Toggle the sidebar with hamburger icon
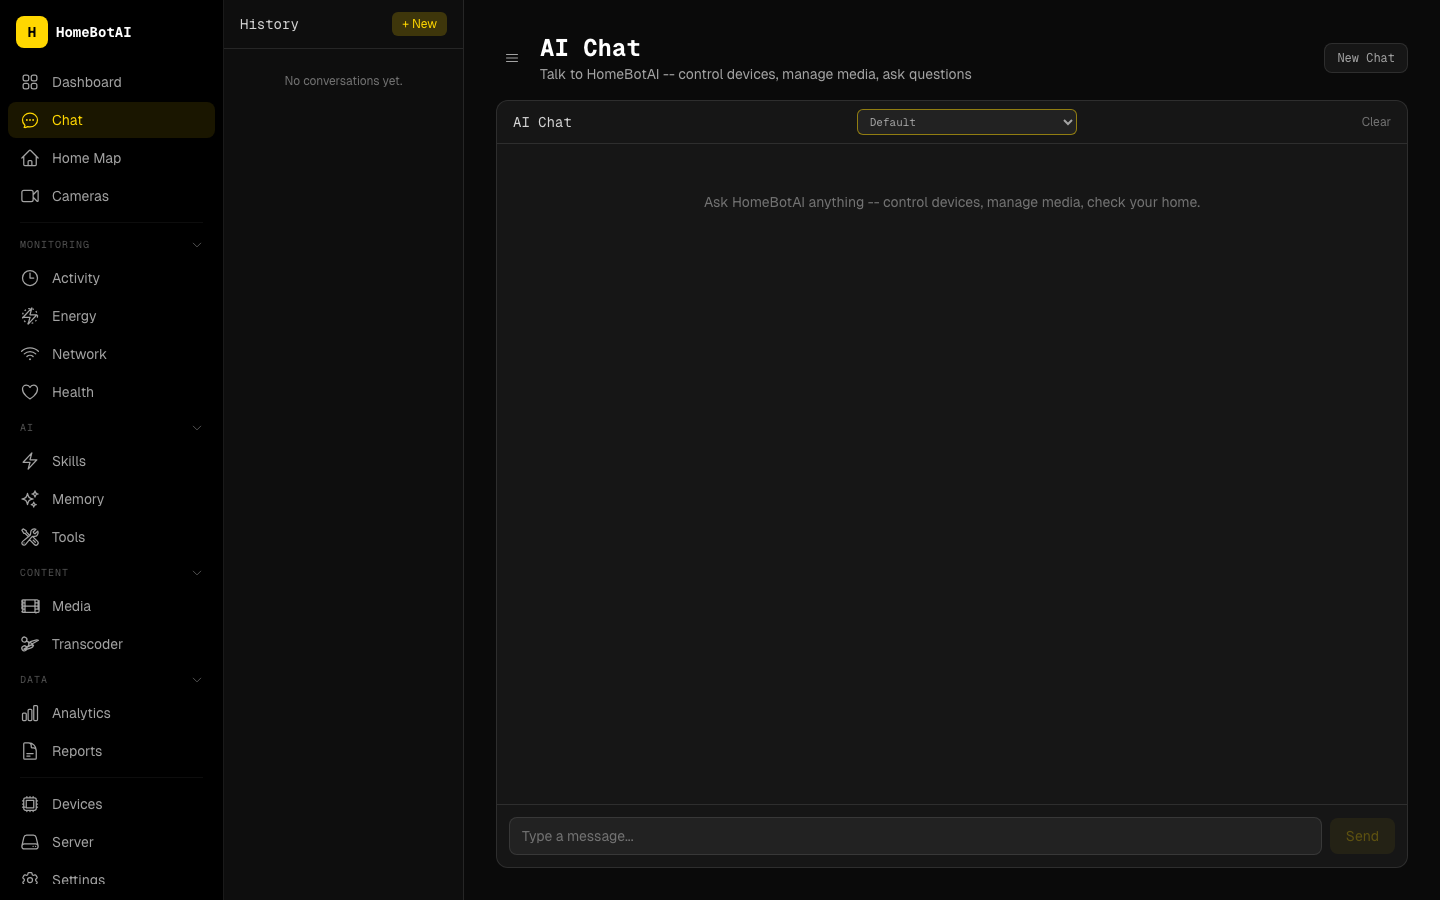Viewport: 1440px width, 900px height. pyautogui.click(x=512, y=58)
